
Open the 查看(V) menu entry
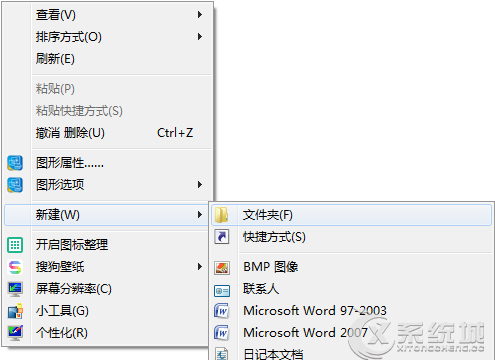[108, 15]
